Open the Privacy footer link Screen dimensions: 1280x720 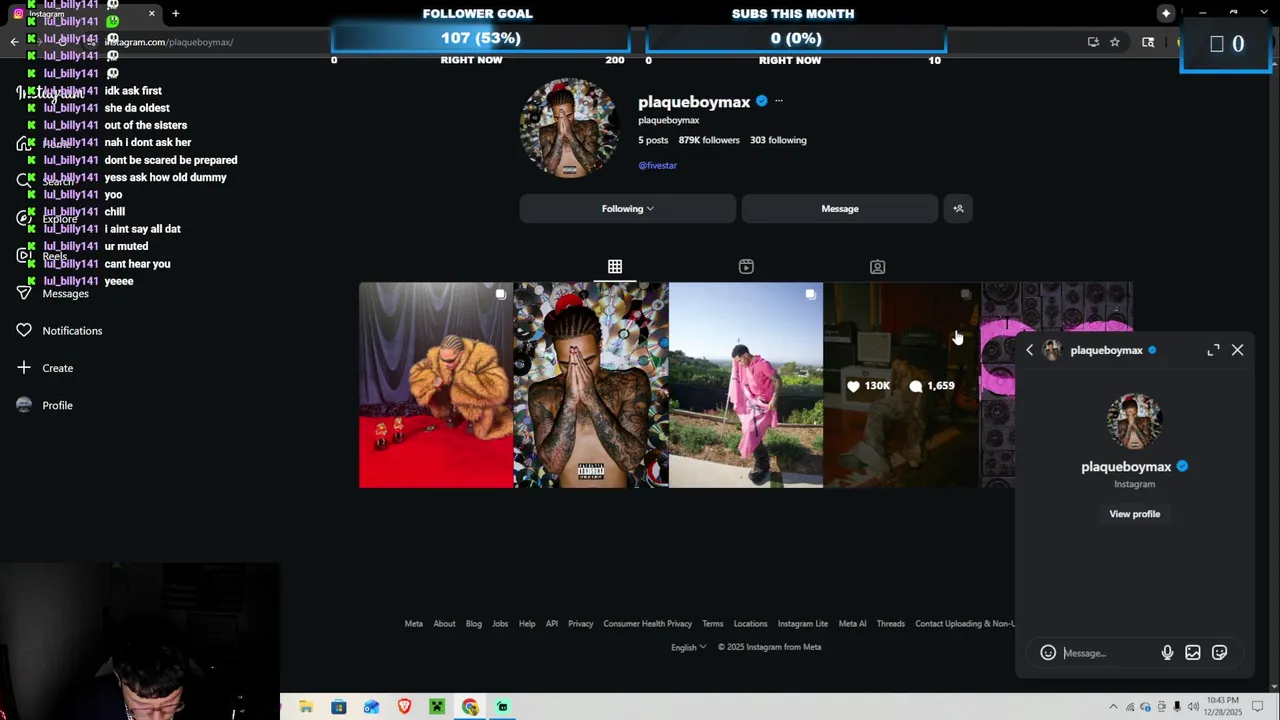[x=581, y=624]
